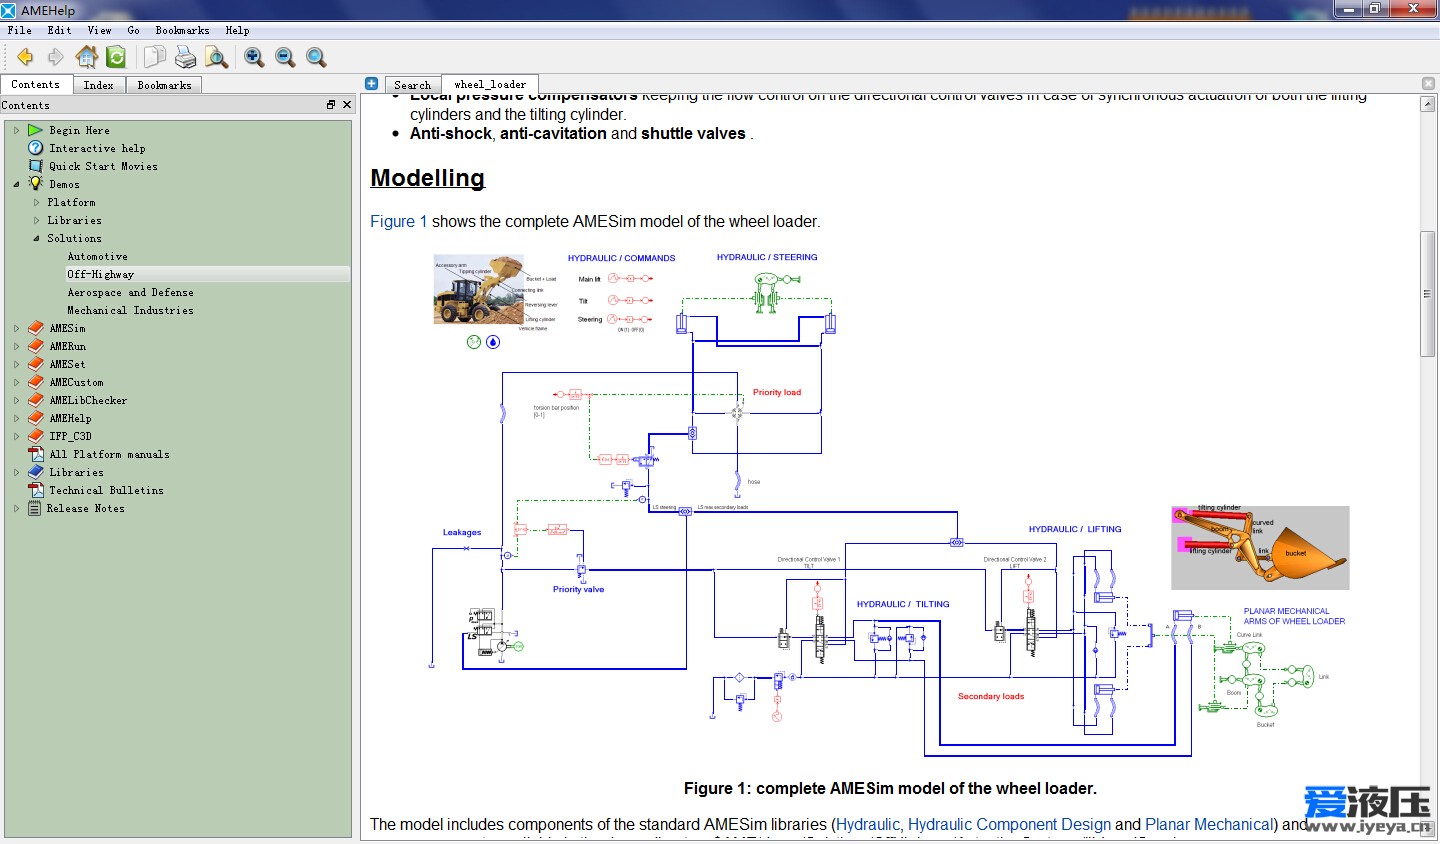This screenshot has height=844, width=1440.
Task: Click the All Platform manuals PDF icon
Action: pyautogui.click(x=36, y=454)
